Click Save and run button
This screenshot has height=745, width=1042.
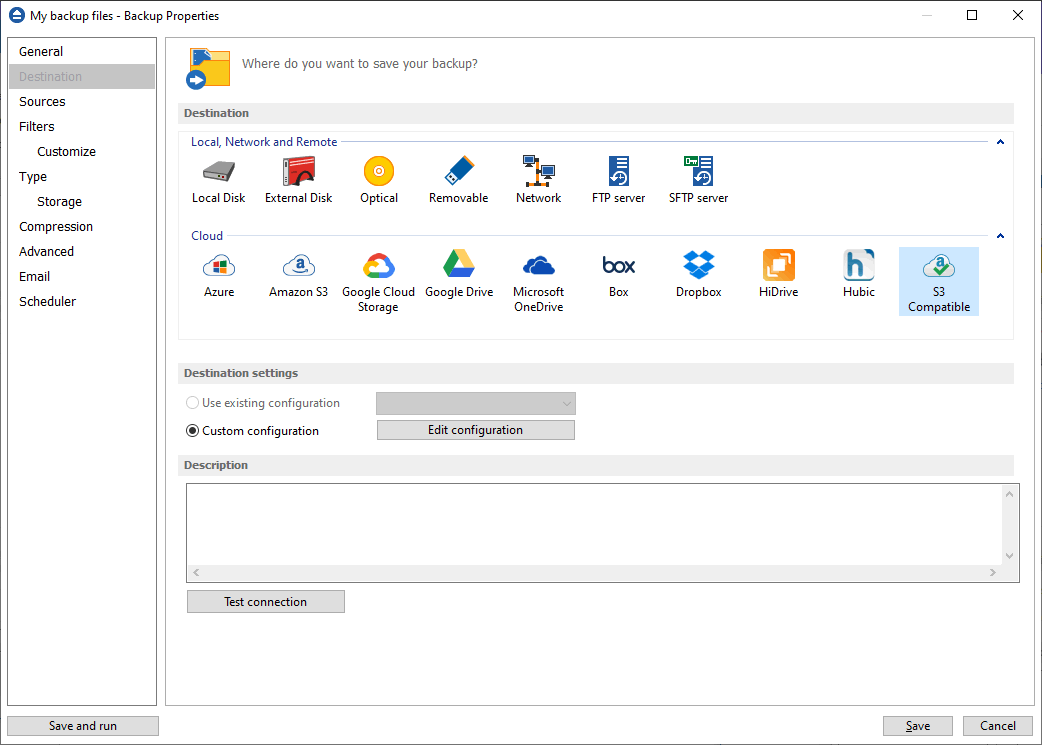click(x=83, y=726)
